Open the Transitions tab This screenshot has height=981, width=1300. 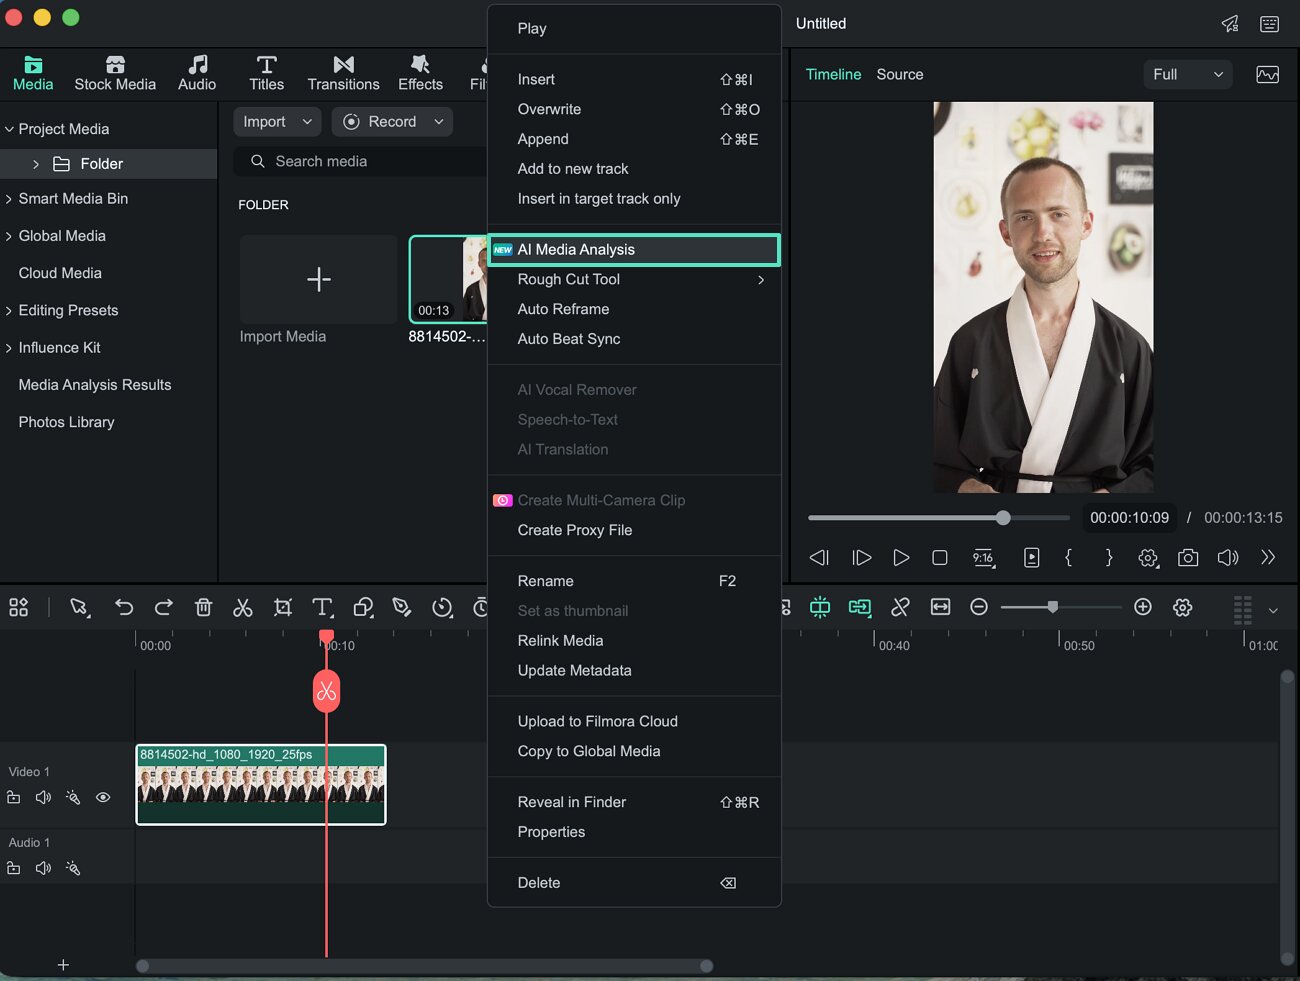click(343, 73)
